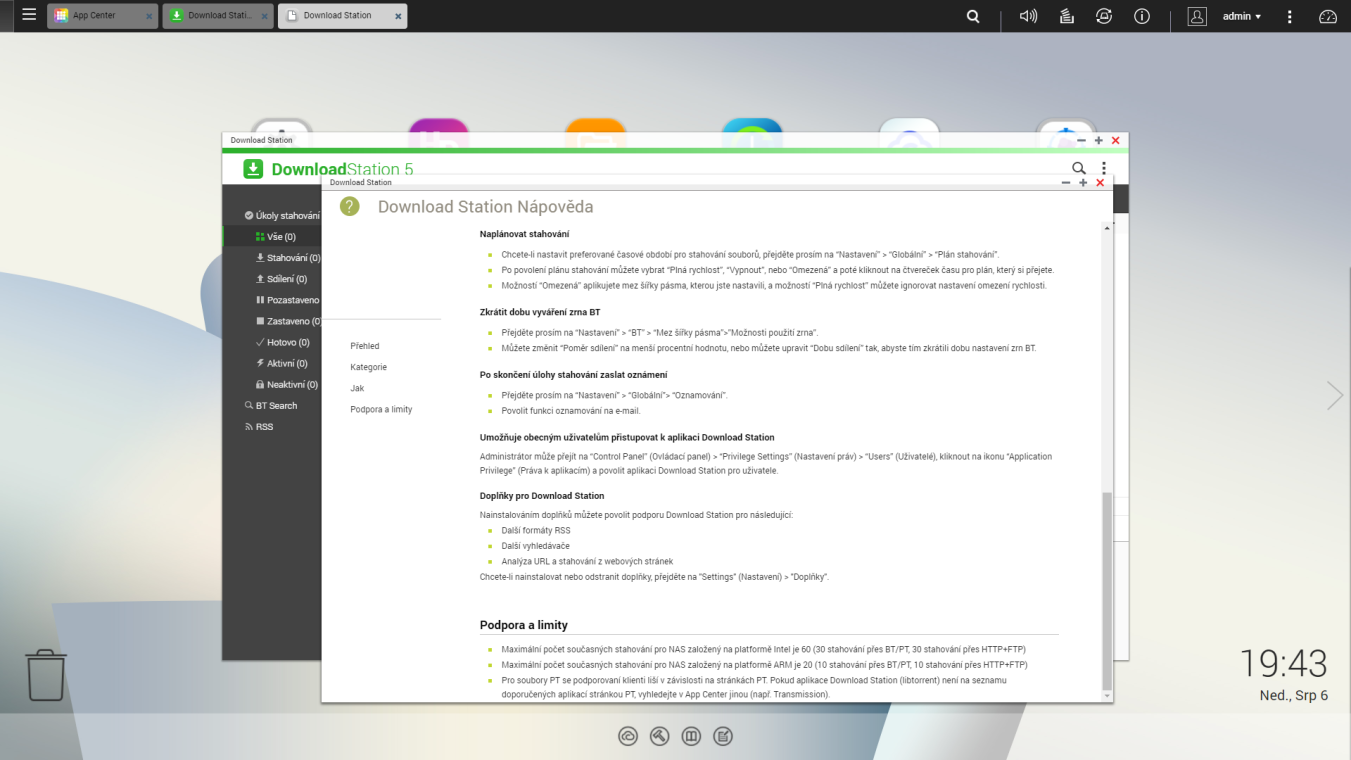Open the event notifications info icon
1351x760 pixels.
click(1142, 16)
